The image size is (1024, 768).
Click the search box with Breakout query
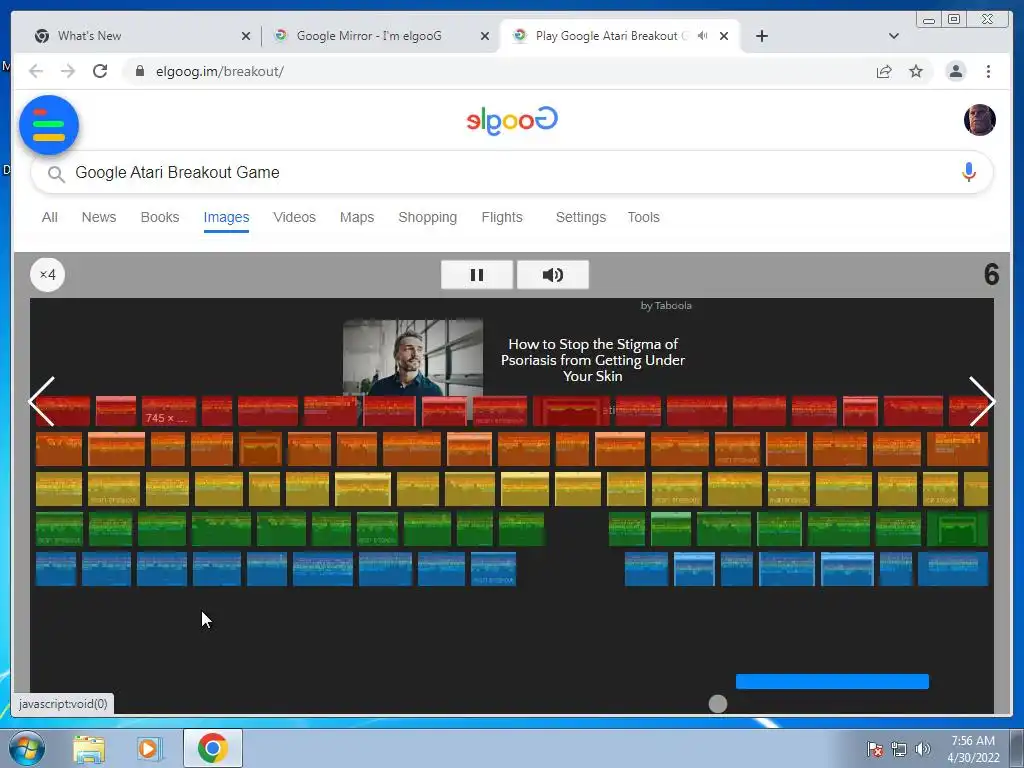512,172
